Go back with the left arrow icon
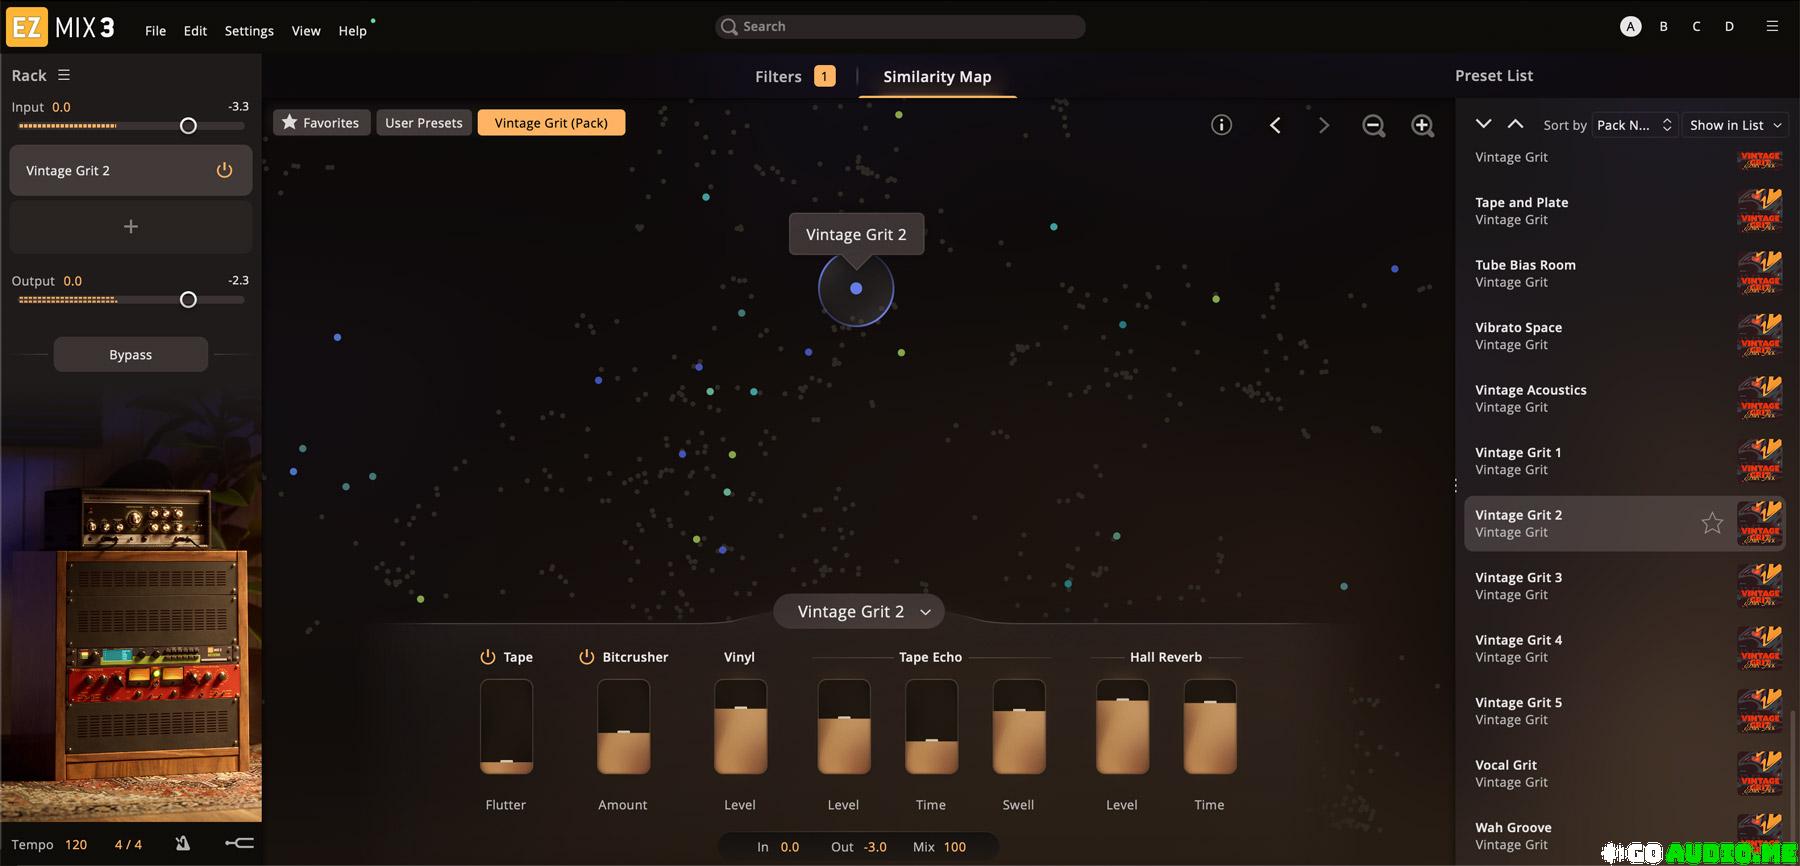Viewport: 1800px width, 866px height. [x=1275, y=125]
